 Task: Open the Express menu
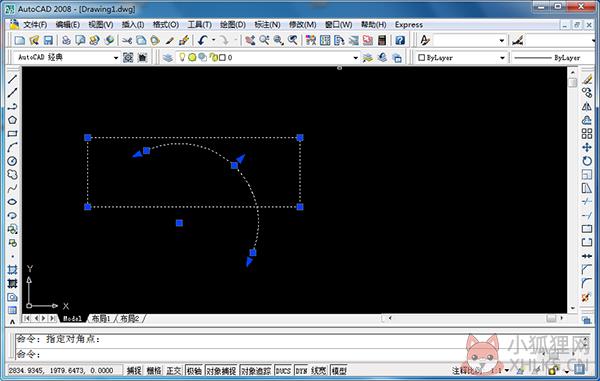[409, 24]
